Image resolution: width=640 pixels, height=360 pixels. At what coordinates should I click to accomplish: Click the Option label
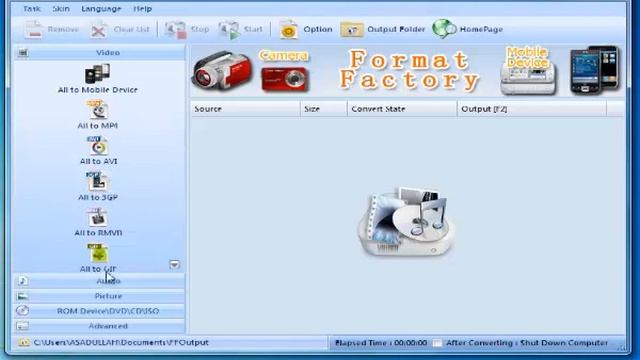click(318, 29)
